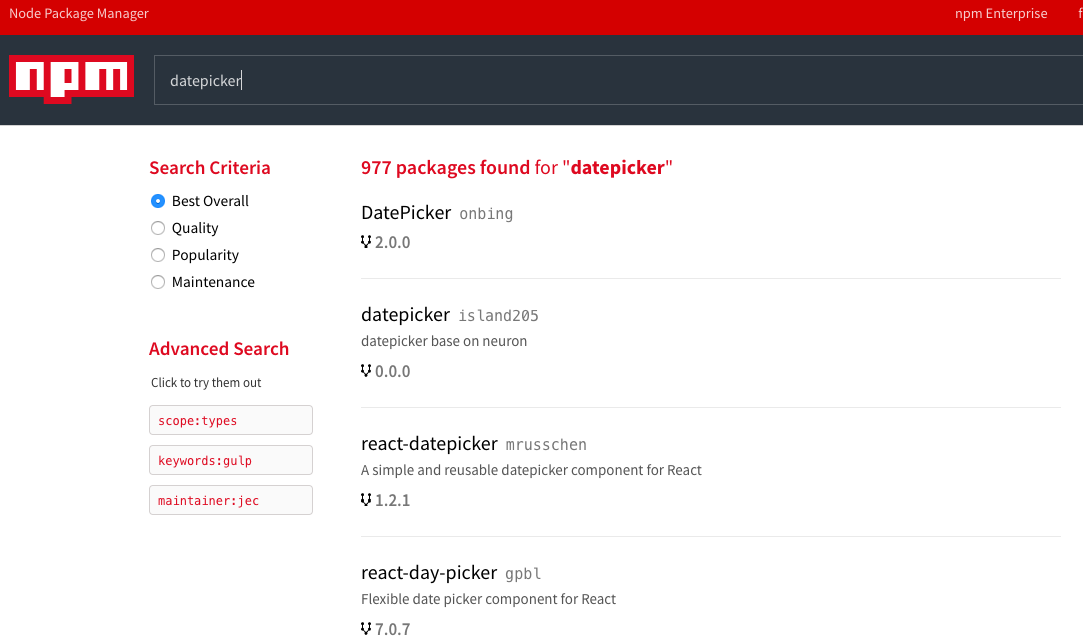This screenshot has width=1083, height=638.
Task: Click version number 0.0.0
Action: coord(392,371)
